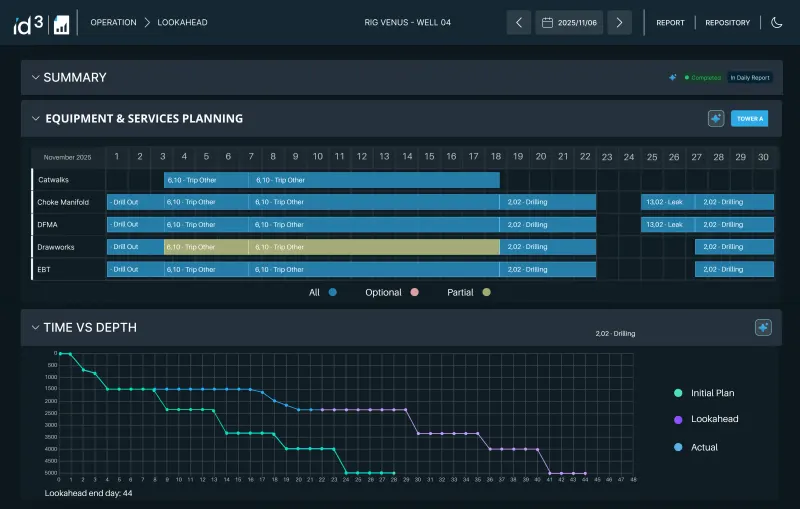The width and height of the screenshot is (800, 509).
Task: Click Drawworks yellow partial Trip Other bar
Action: click(x=206, y=247)
